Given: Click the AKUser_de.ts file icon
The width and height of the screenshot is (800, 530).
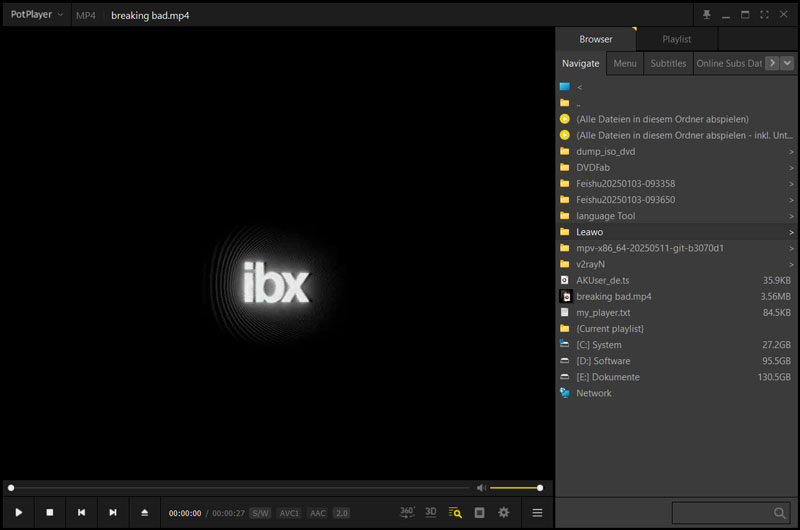Looking at the screenshot, I should pyautogui.click(x=564, y=280).
